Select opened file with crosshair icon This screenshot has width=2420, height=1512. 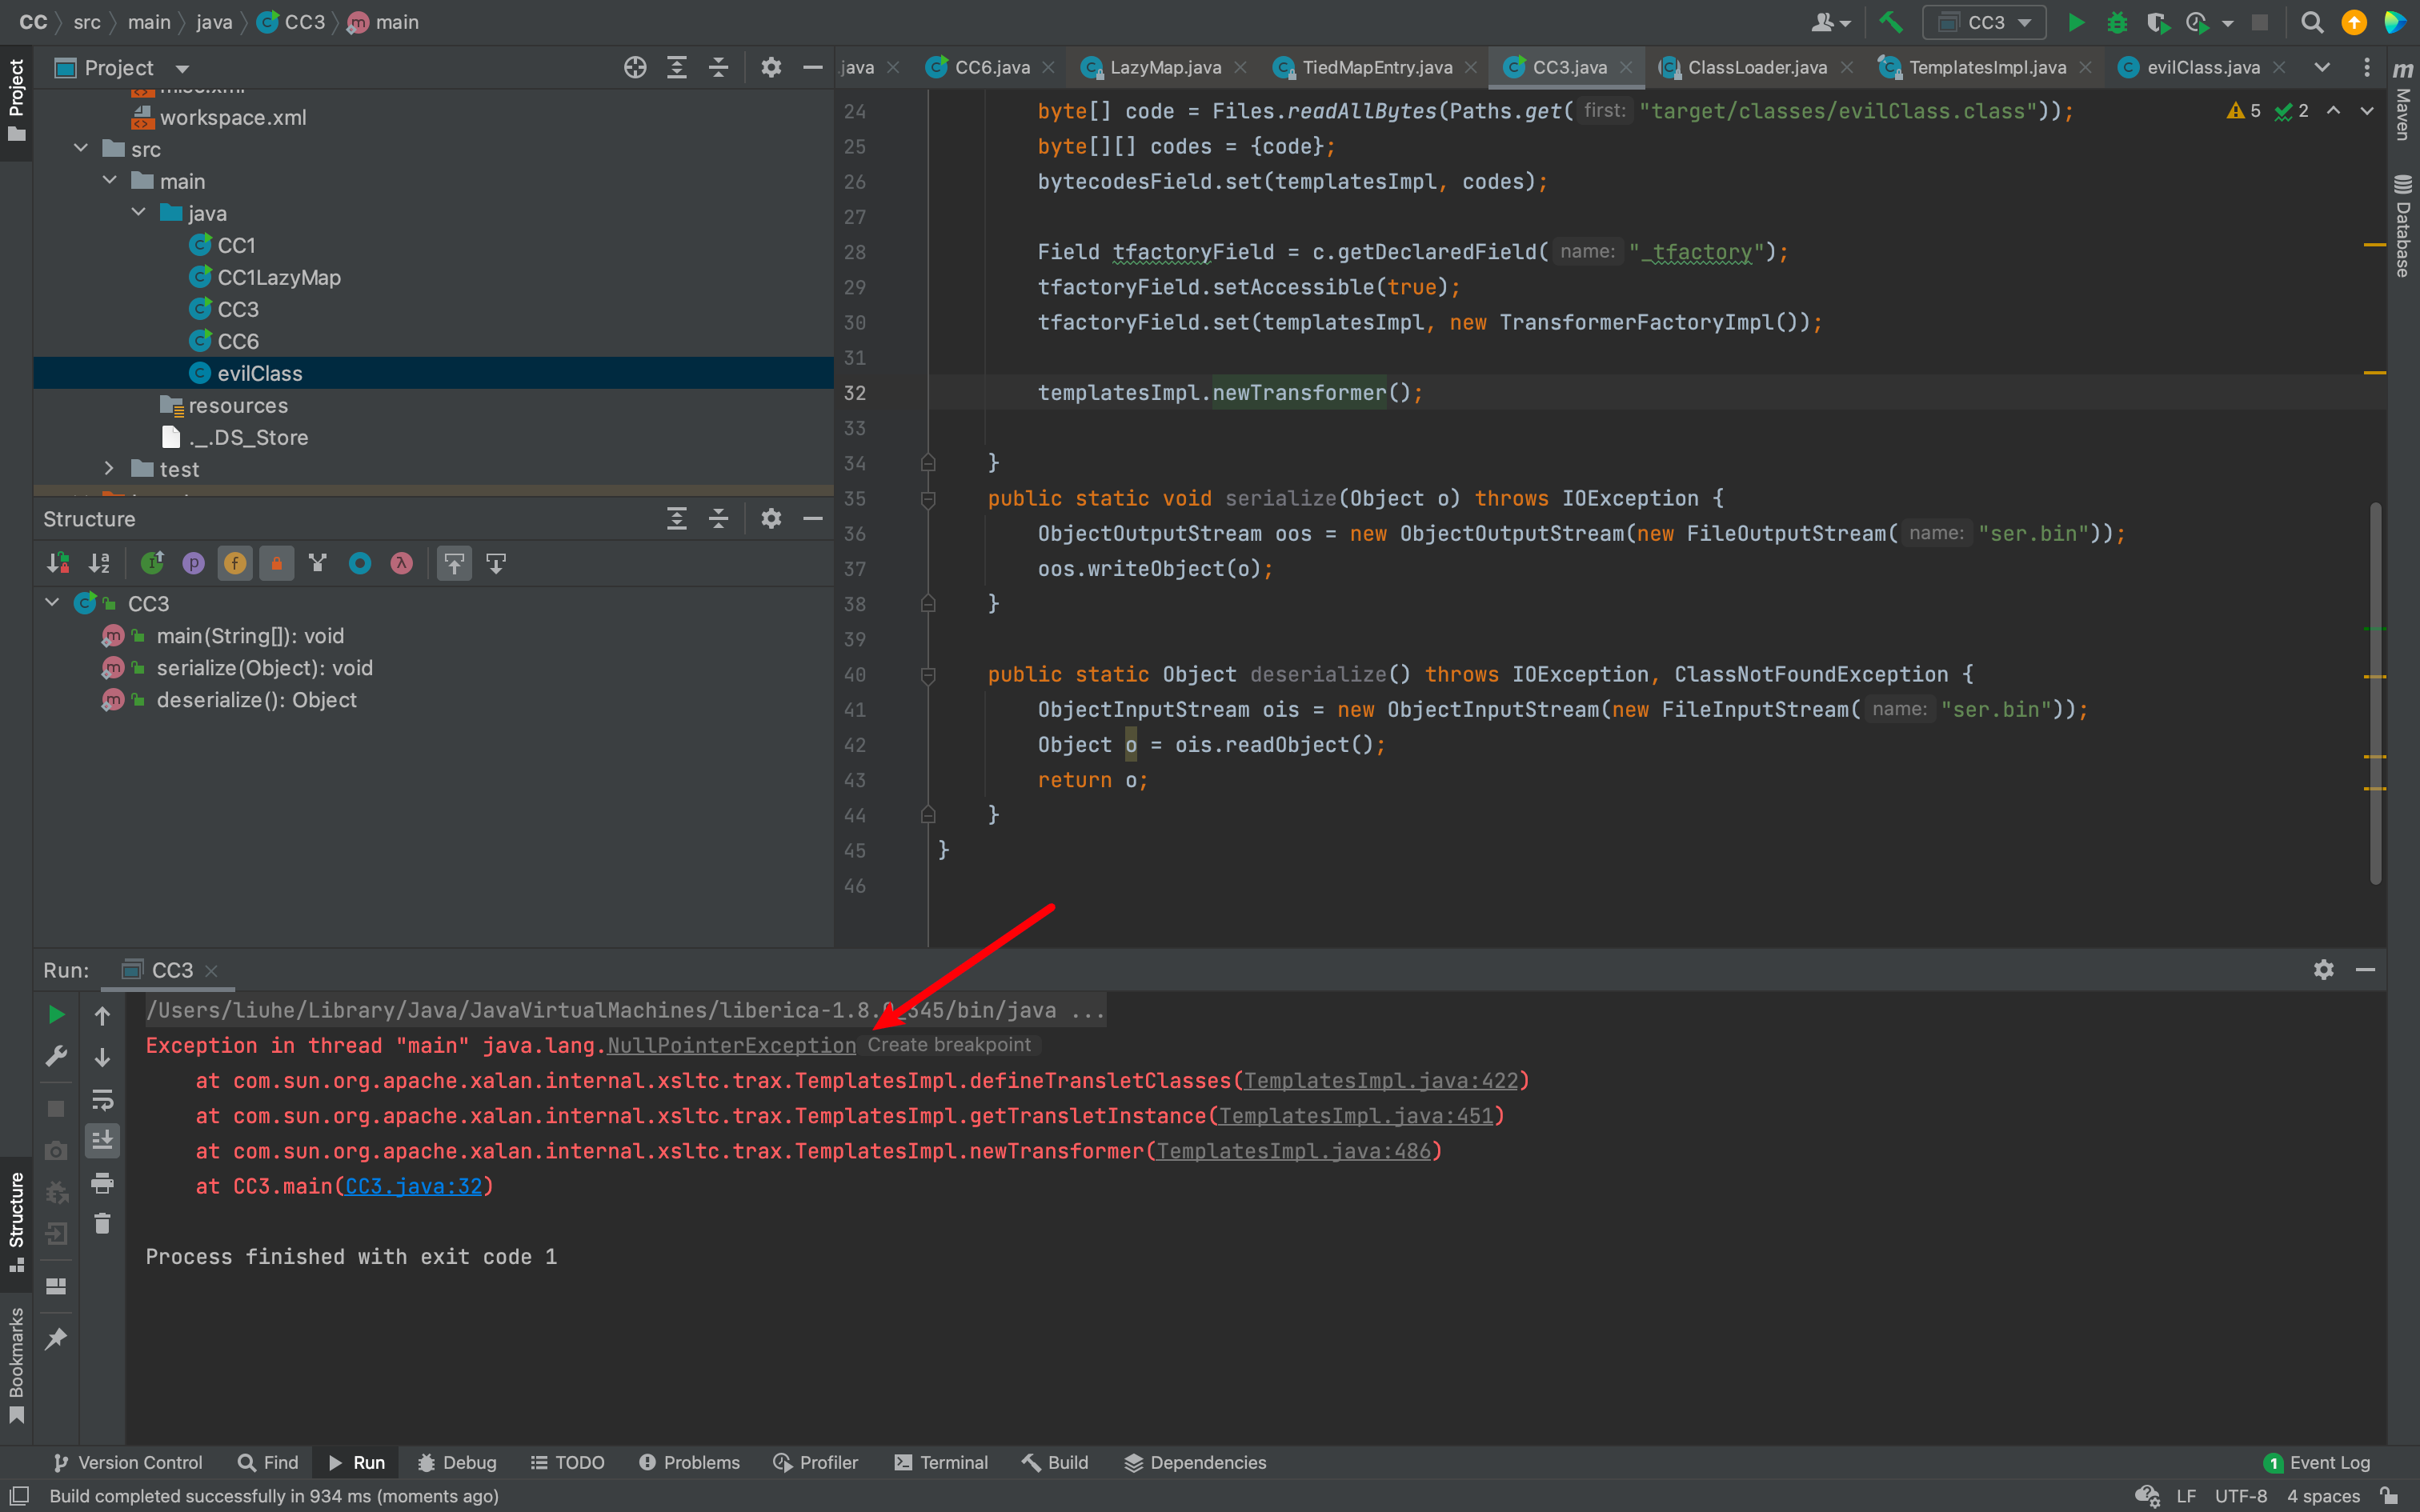pyautogui.click(x=635, y=67)
